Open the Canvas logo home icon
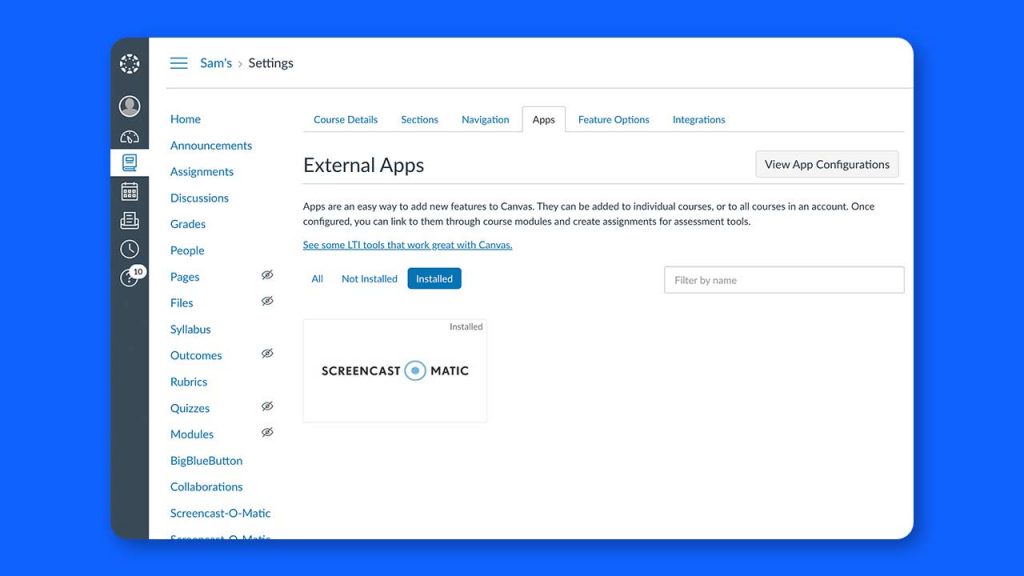Screen dimensions: 1024x576 (x=129, y=62)
